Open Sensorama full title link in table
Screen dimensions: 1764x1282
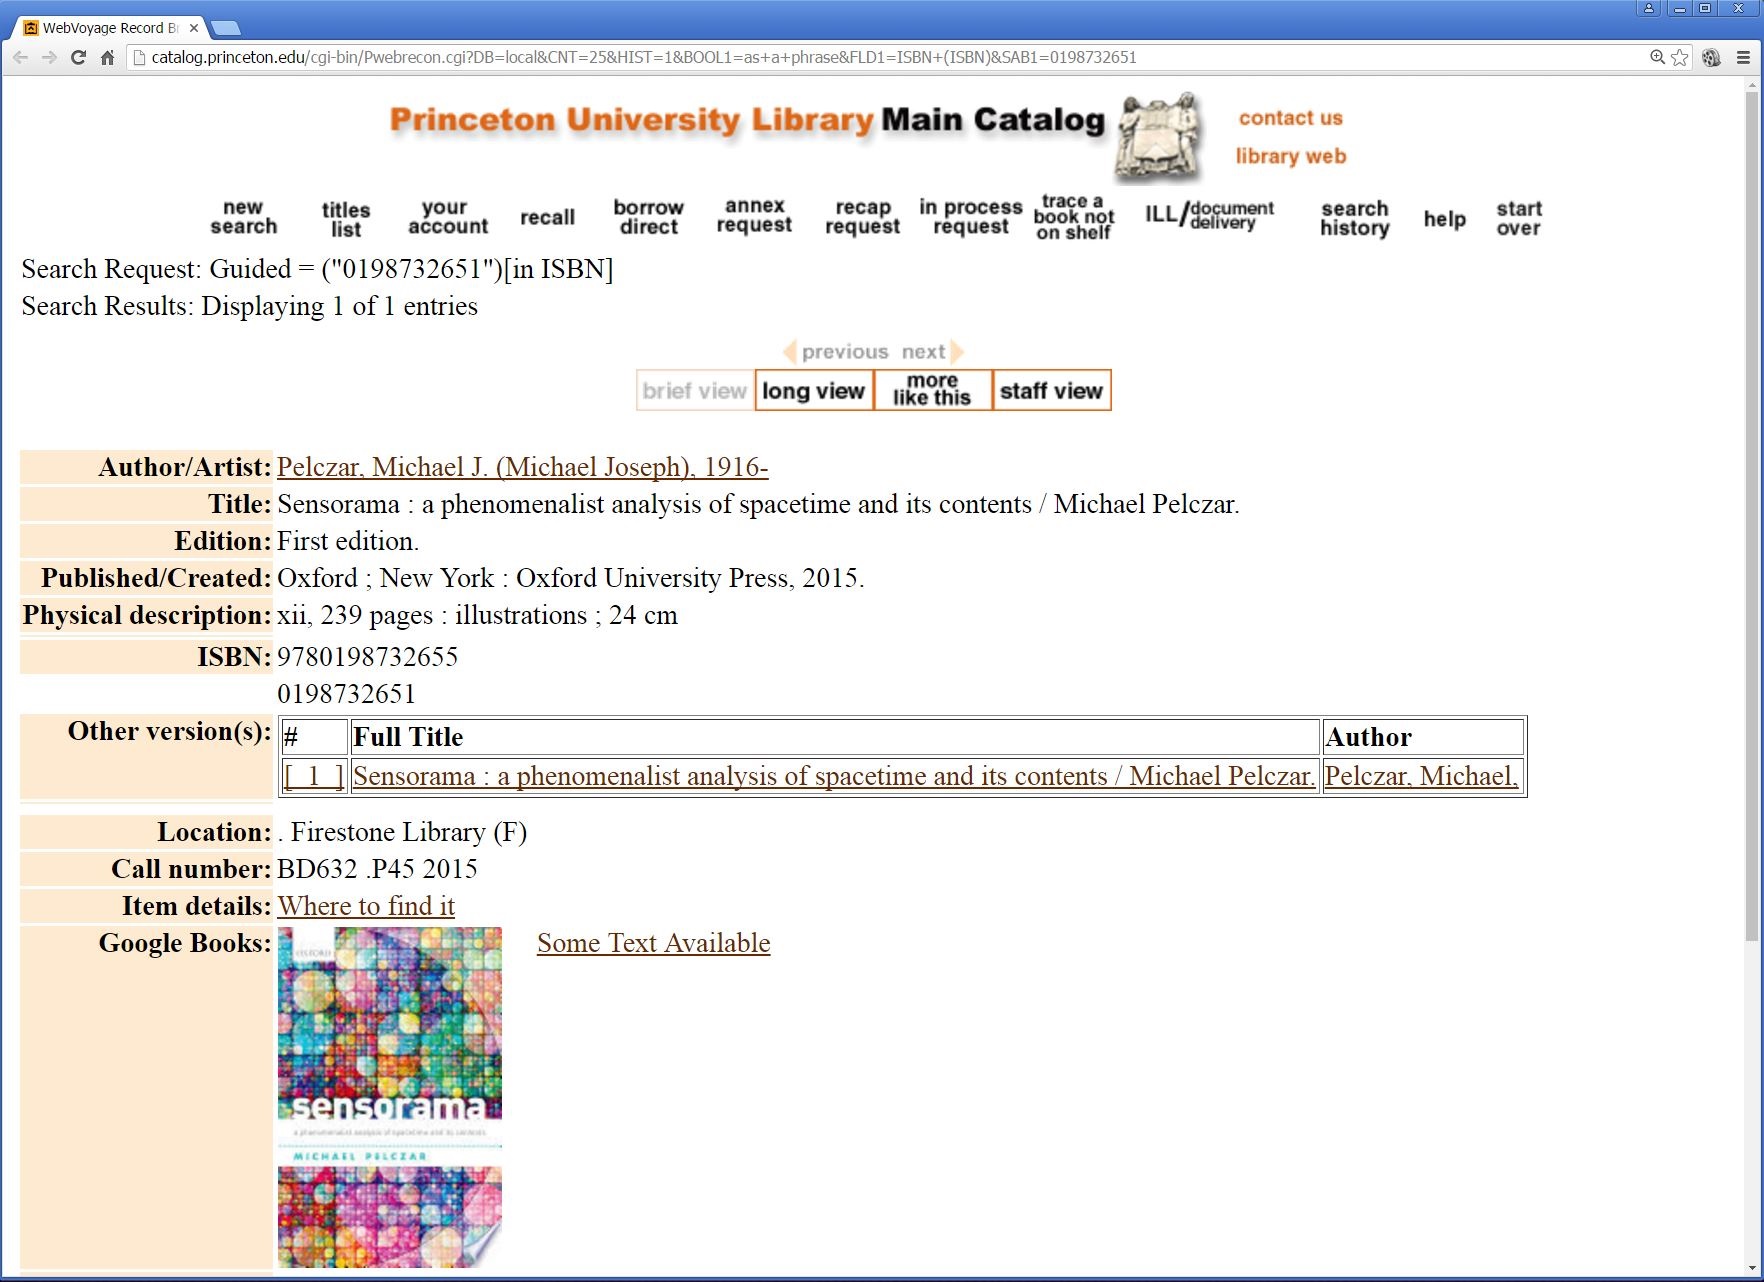pos(834,776)
